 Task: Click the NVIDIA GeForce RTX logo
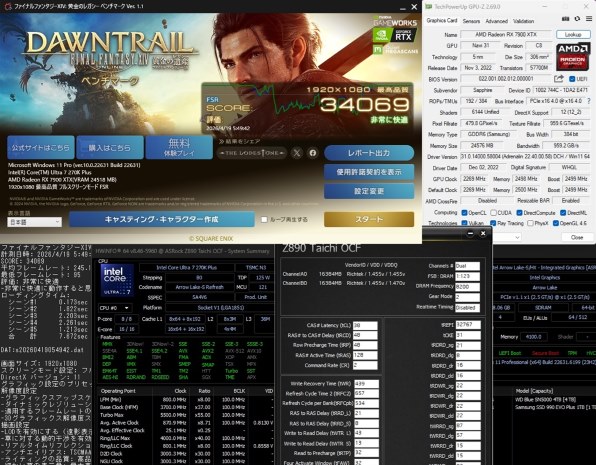395,36
